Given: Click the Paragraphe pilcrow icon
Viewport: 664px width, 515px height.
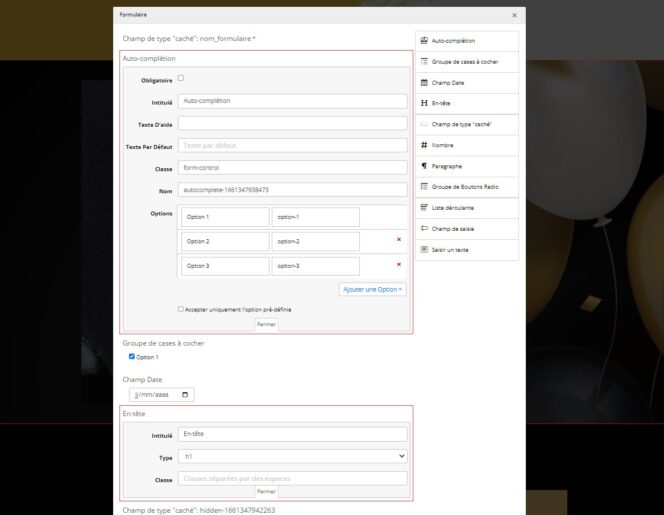Looking at the screenshot, I should (424, 166).
